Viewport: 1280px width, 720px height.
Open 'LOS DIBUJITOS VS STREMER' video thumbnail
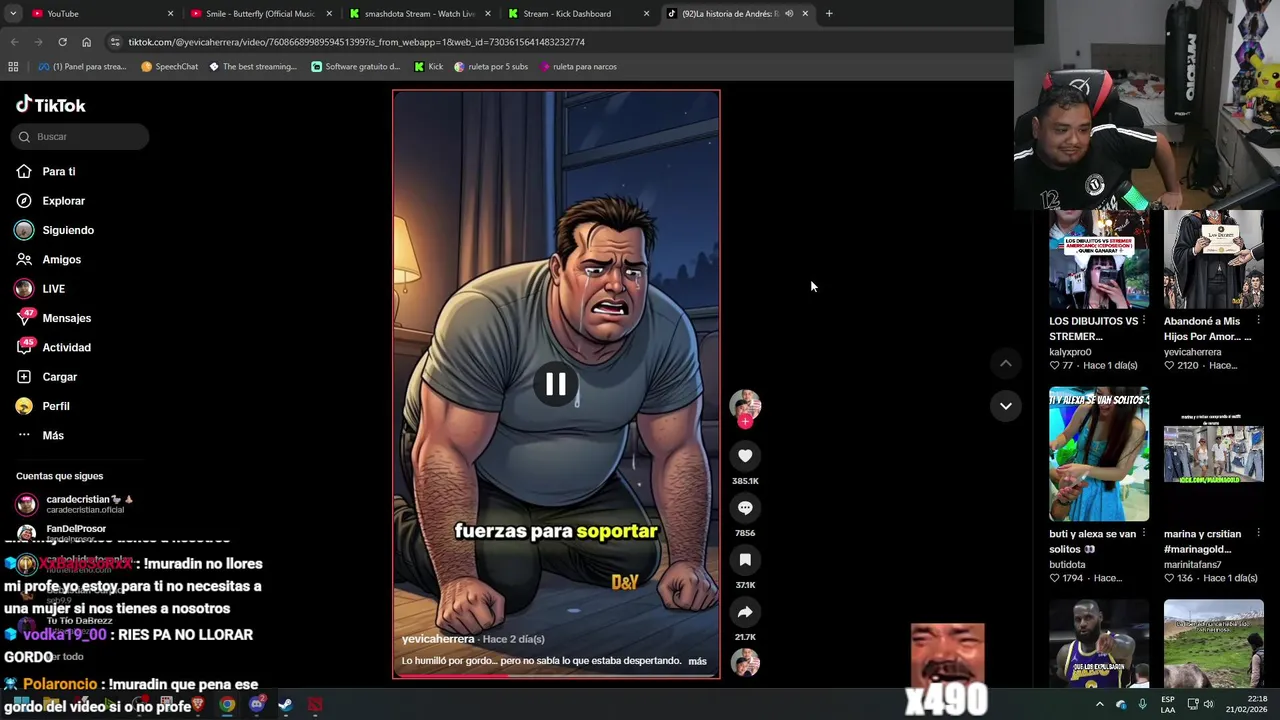point(1099,260)
